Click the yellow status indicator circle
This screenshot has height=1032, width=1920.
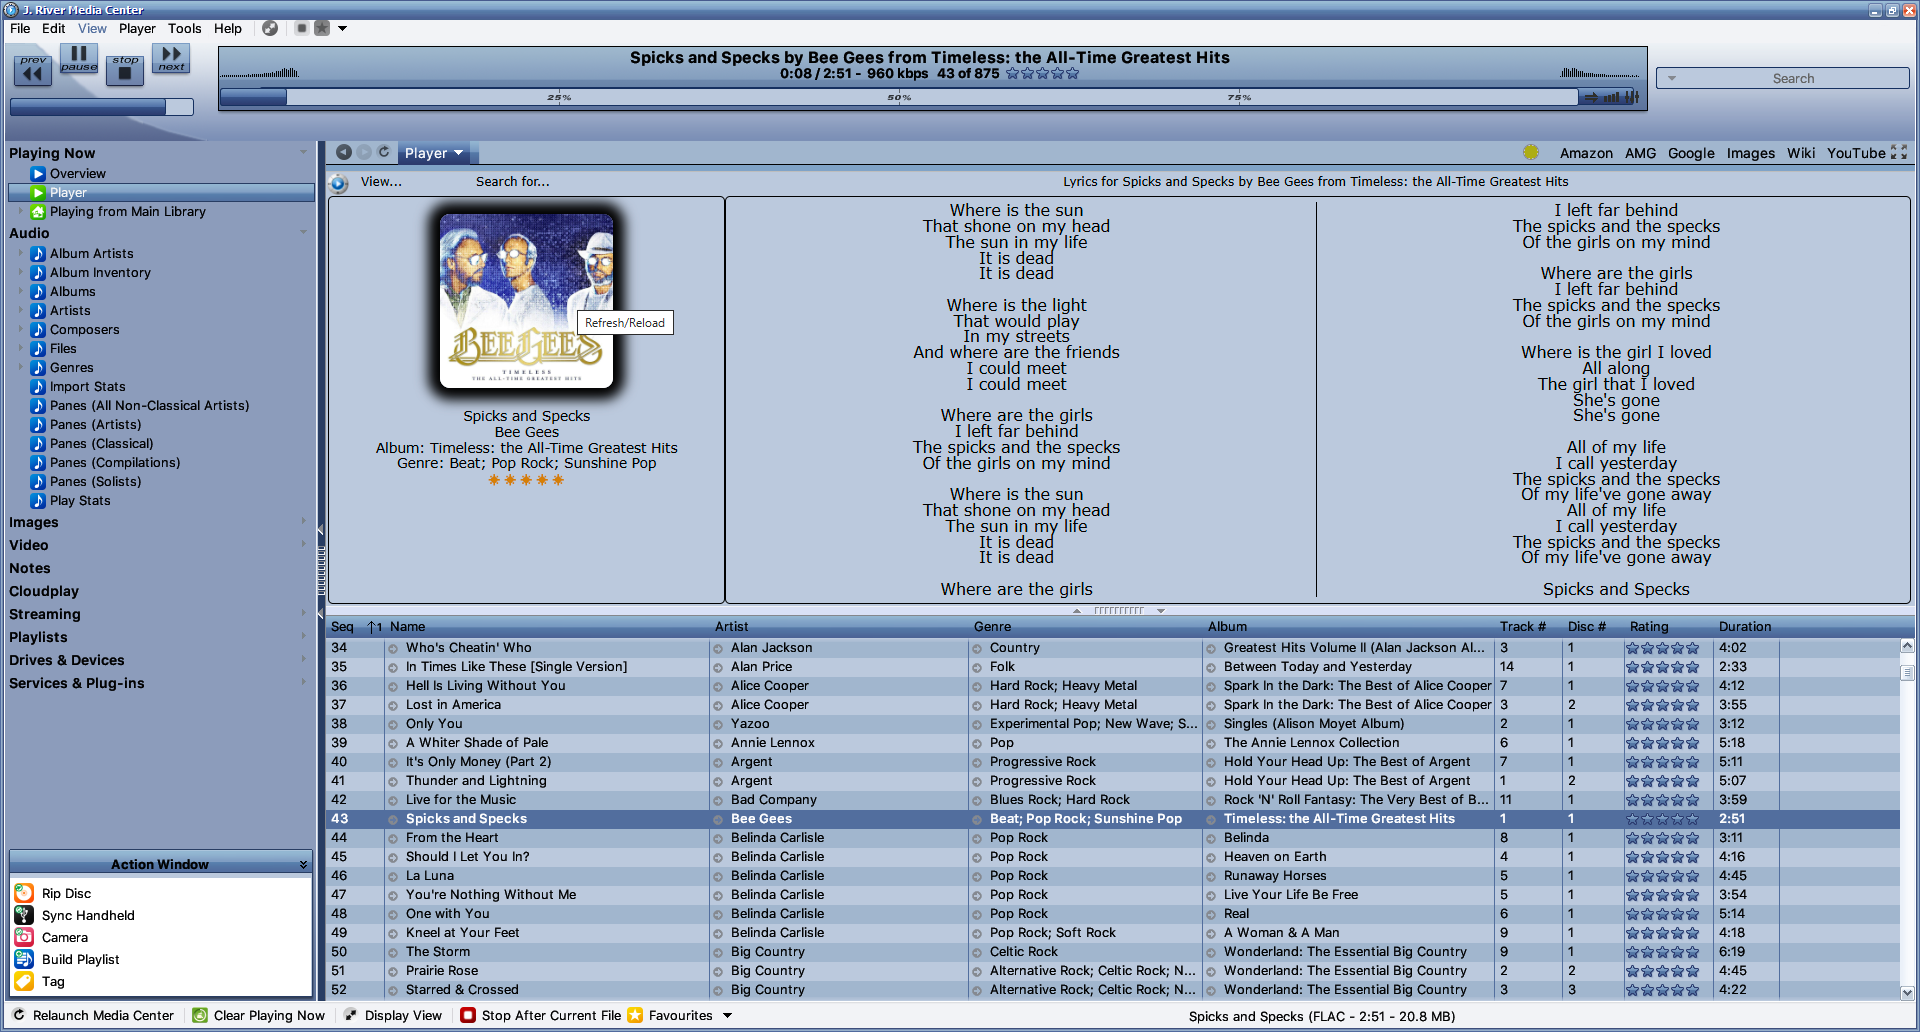[x=1531, y=152]
